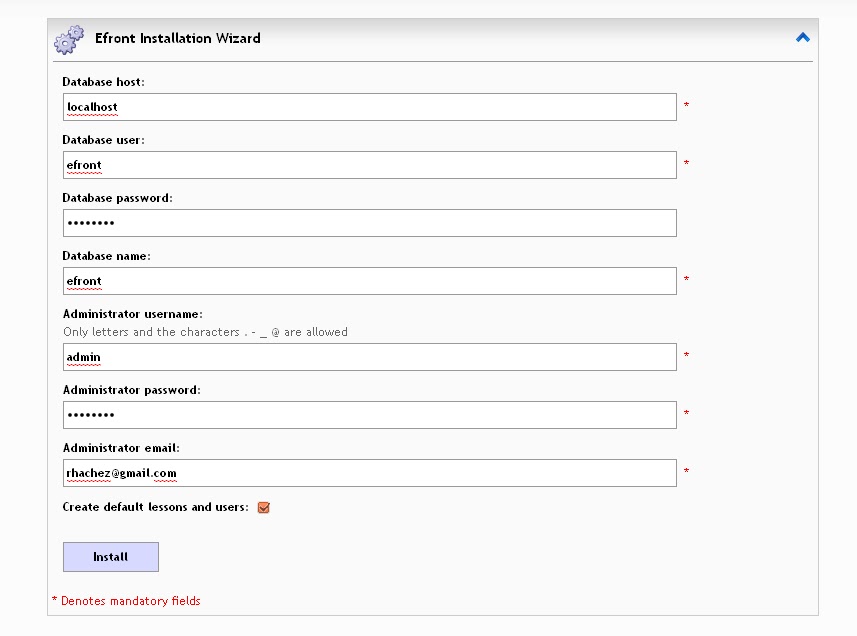This screenshot has width=857, height=636.
Task: Select the Database password field
Action: pyautogui.click(x=369, y=223)
